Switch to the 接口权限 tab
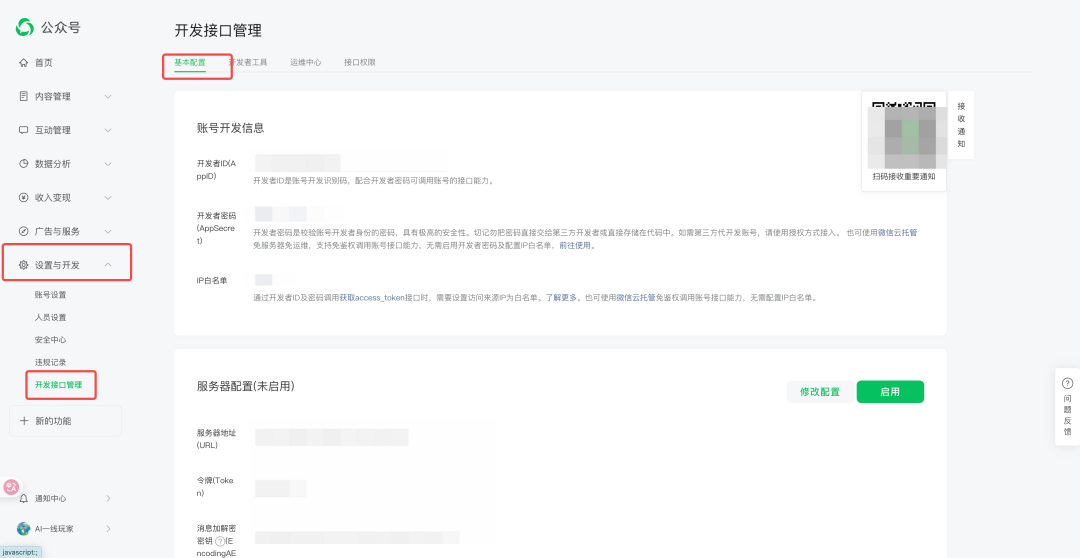This screenshot has height=558, width=1080. (x=359, y=62)
